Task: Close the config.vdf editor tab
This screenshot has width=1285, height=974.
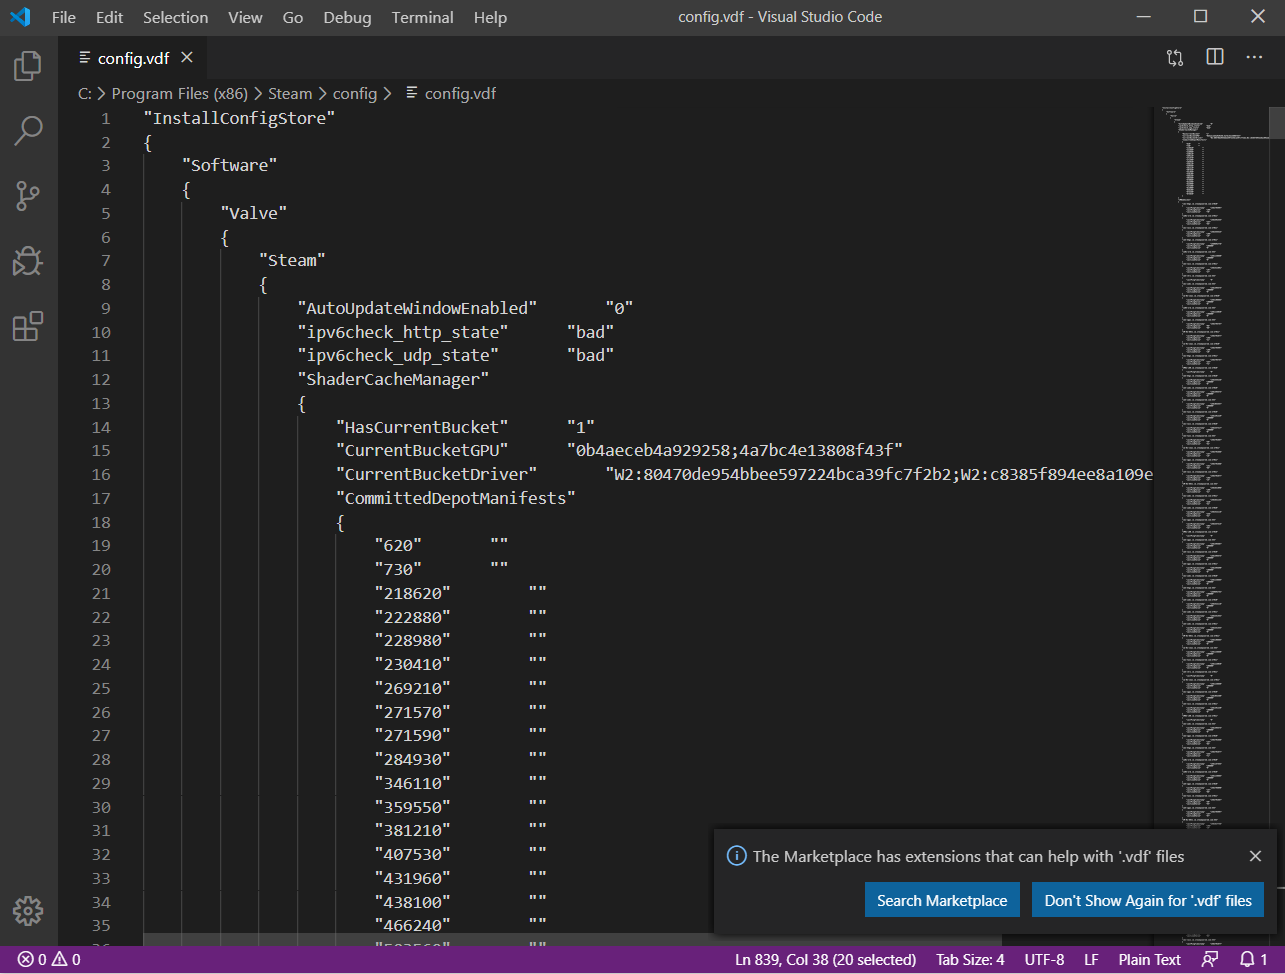Action: tap(187, 57)
